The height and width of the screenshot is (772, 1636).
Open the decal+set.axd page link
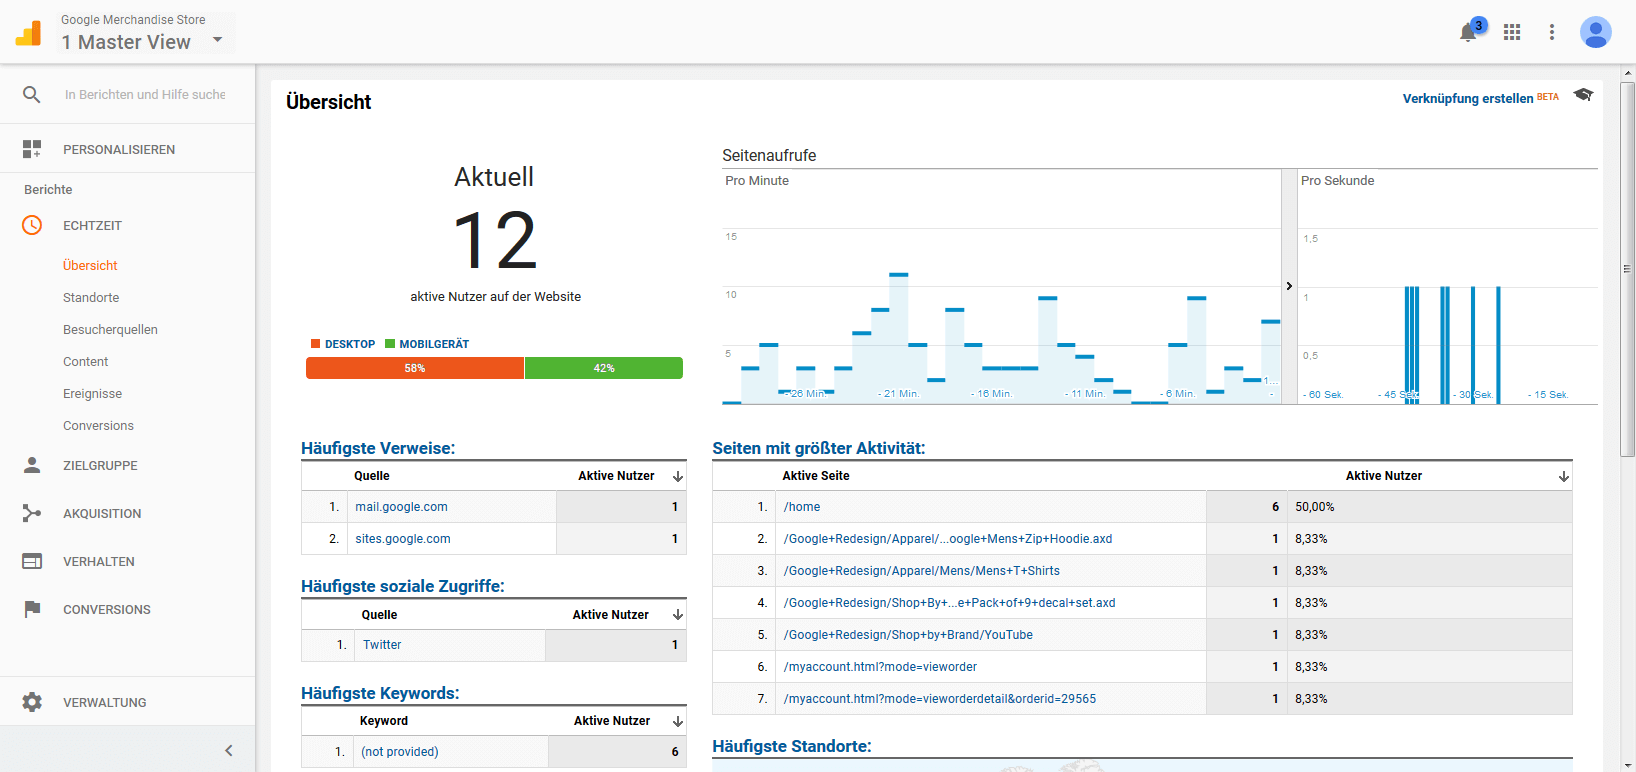(x=950, y=603)
